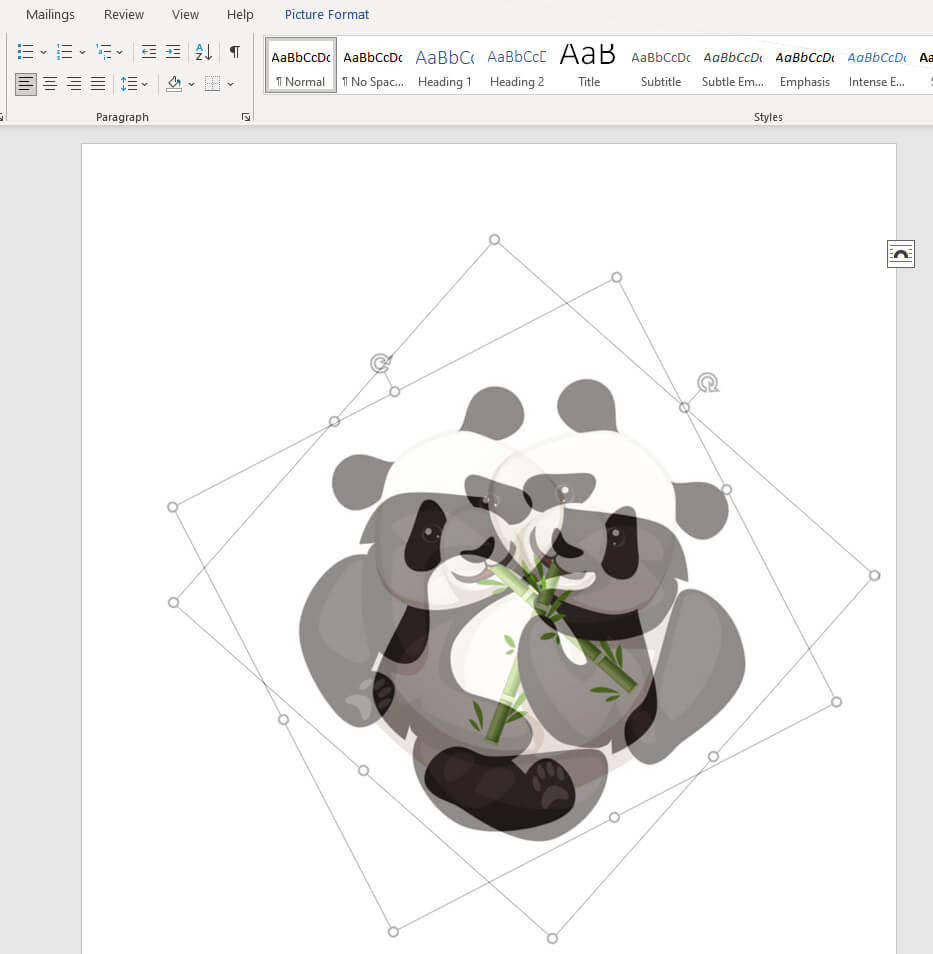Click the Bullets list icon

click(26, 52)
